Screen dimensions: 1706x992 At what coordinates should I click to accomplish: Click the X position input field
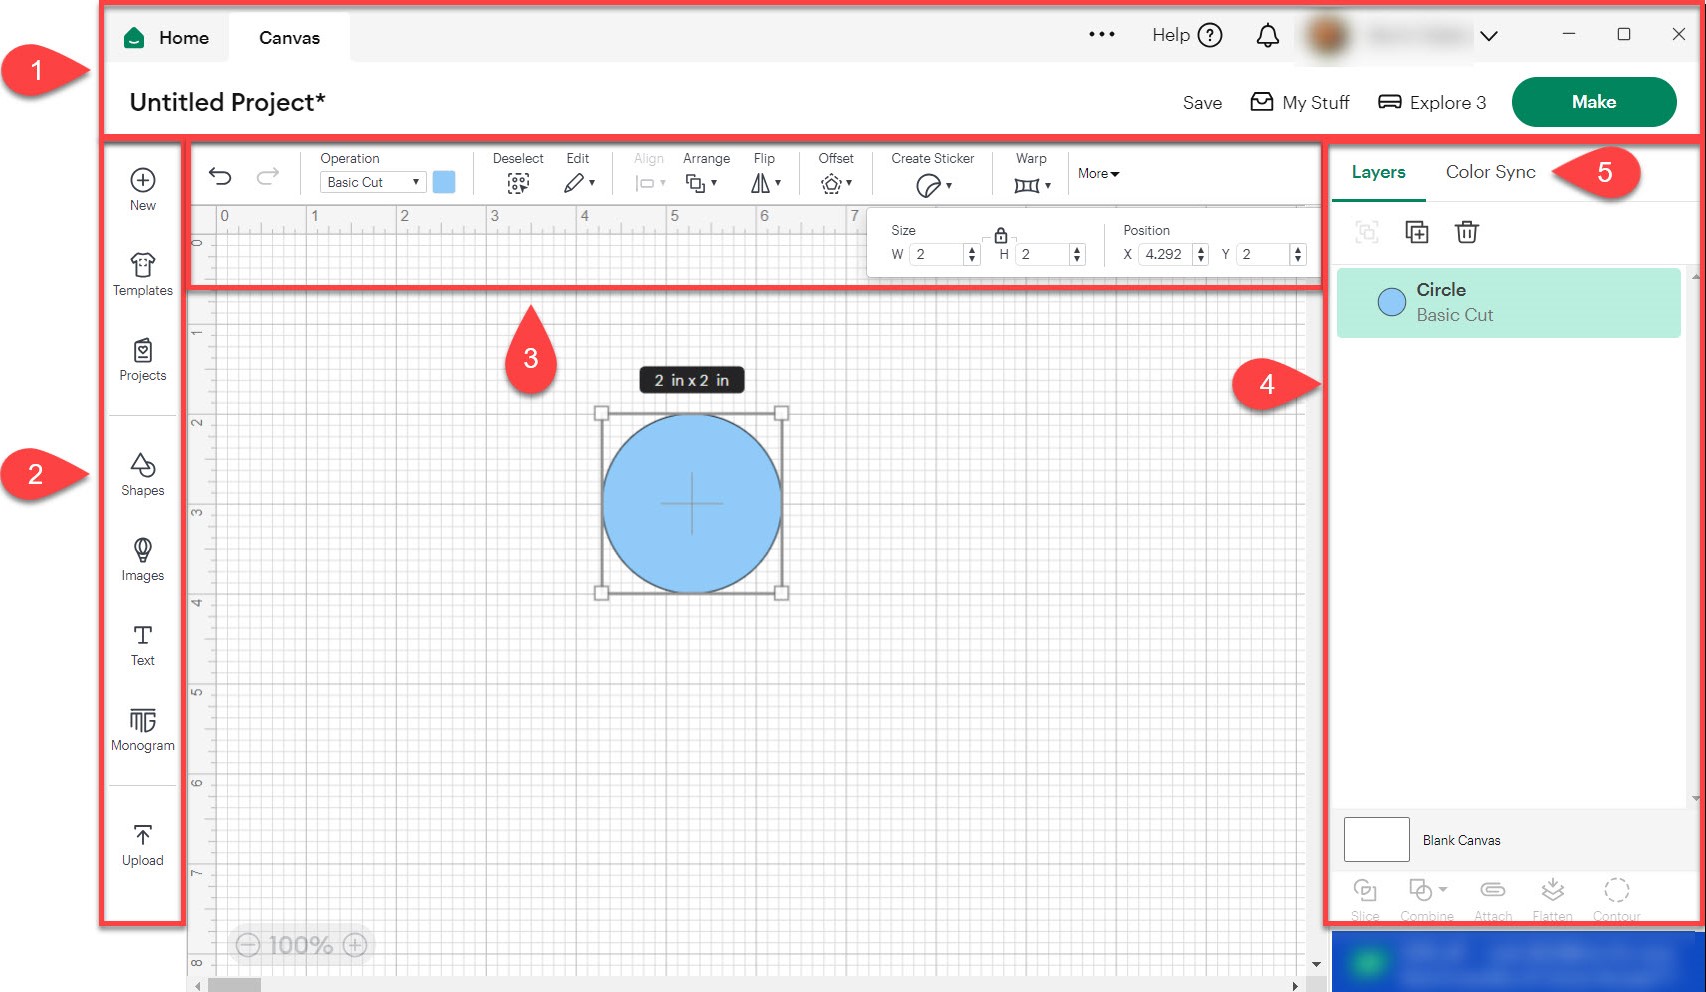tap(1165, 254)
